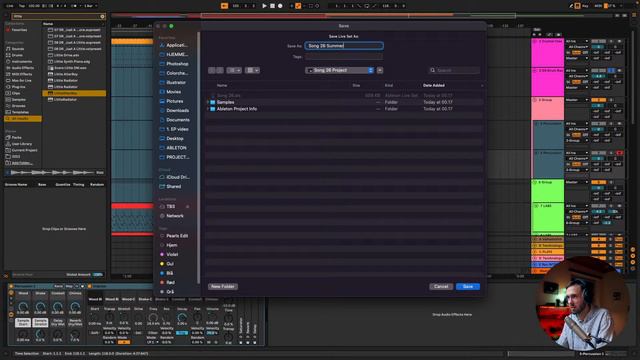Select the TBS drive under Locations
Viewport: 640px width, 360px height.
[168, 207]
